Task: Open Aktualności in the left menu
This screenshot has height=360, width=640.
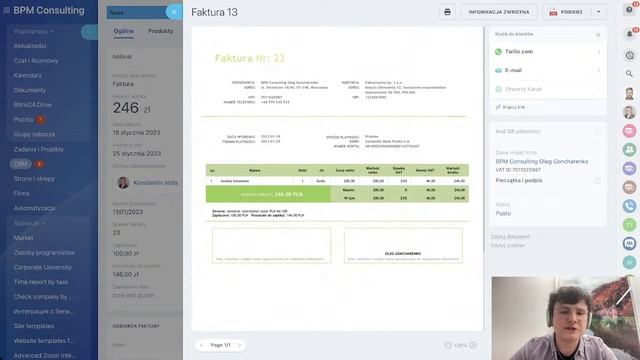Action: [x=30, y=46]
